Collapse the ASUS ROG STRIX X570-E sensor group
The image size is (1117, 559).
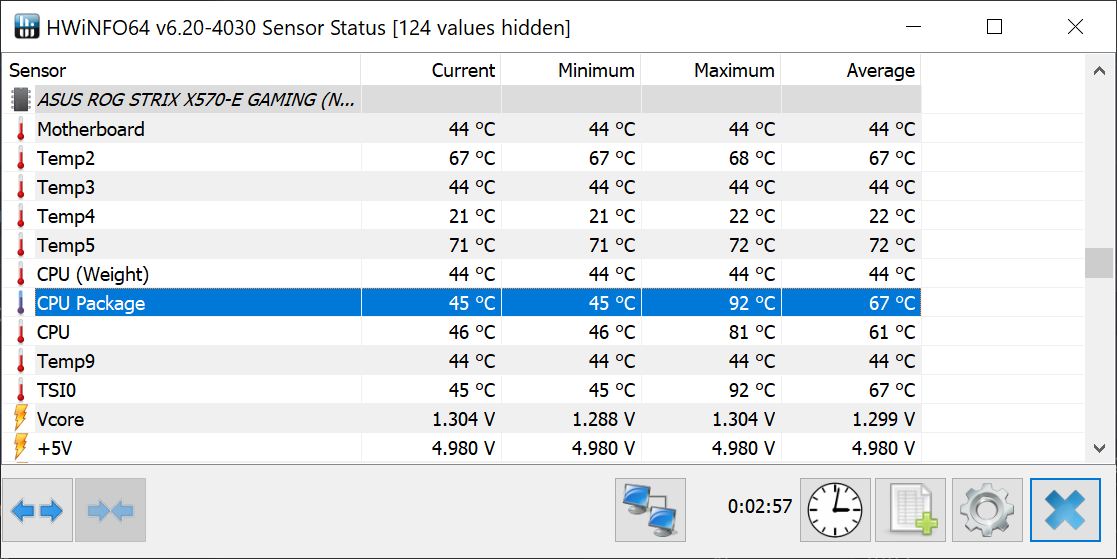pos(21,100)
